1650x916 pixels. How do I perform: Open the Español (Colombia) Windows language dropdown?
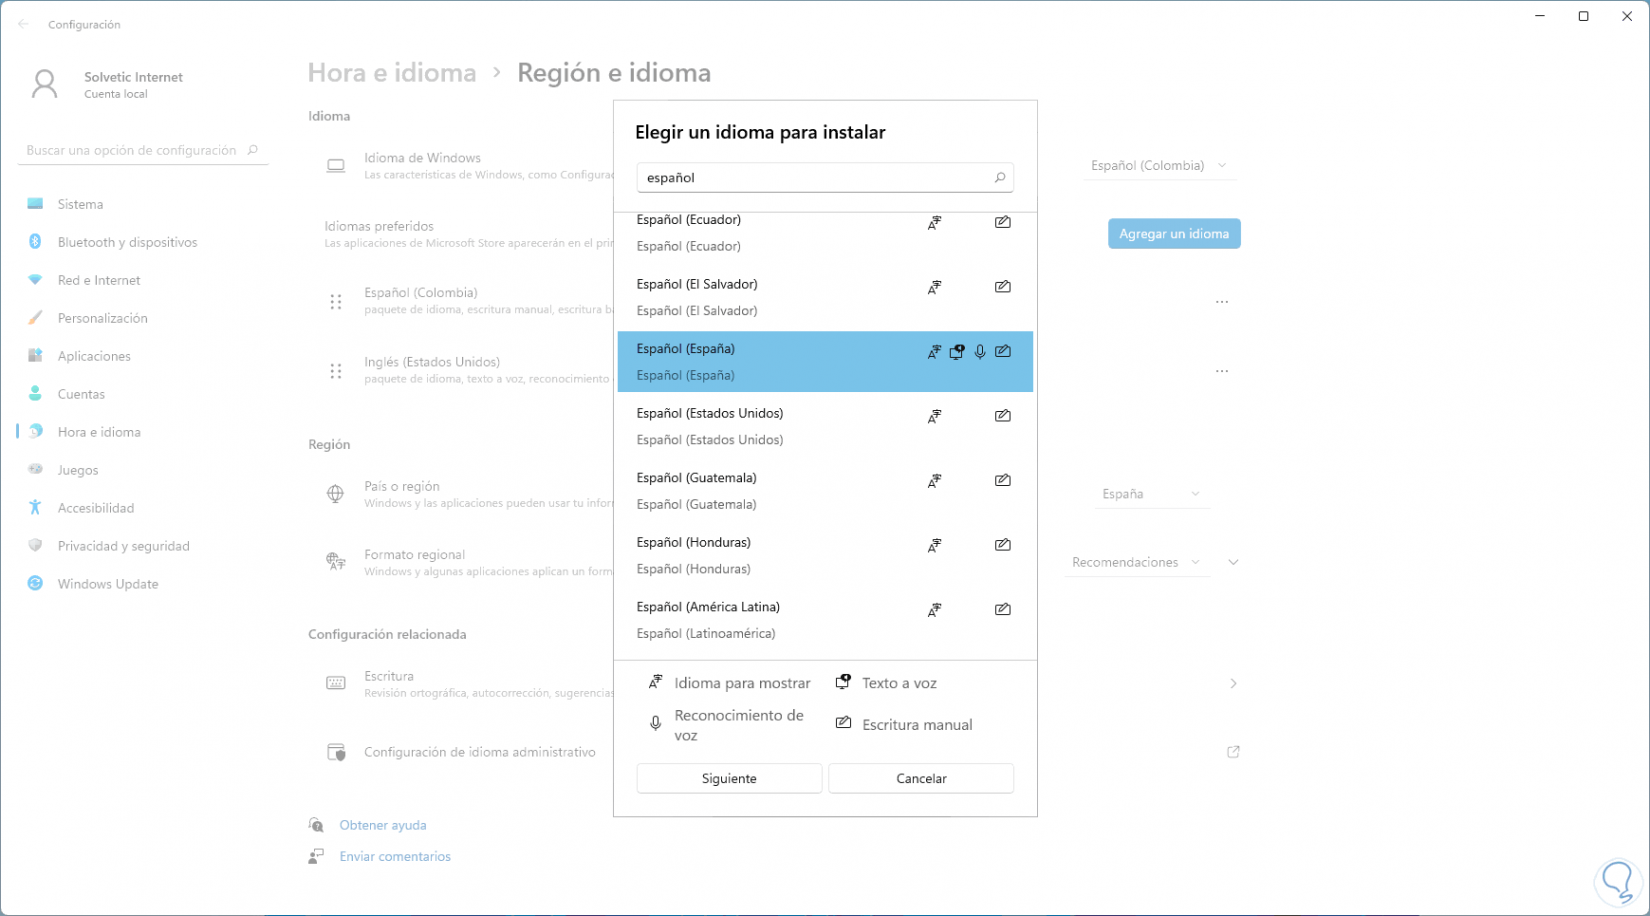(x=1158, y=166)
